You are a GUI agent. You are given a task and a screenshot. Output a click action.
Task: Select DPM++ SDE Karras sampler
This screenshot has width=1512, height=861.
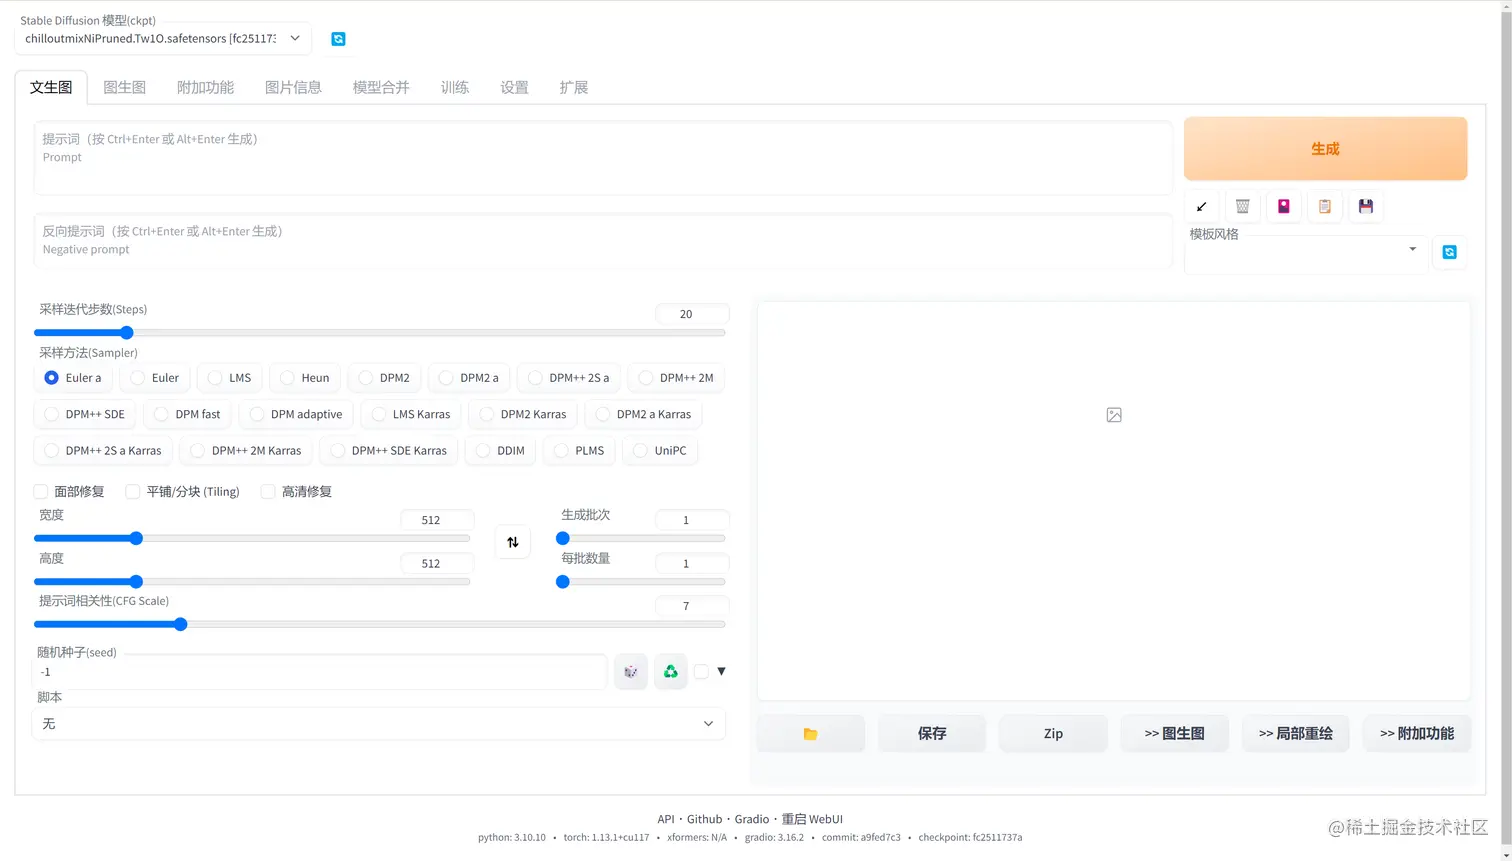point(389,450)
